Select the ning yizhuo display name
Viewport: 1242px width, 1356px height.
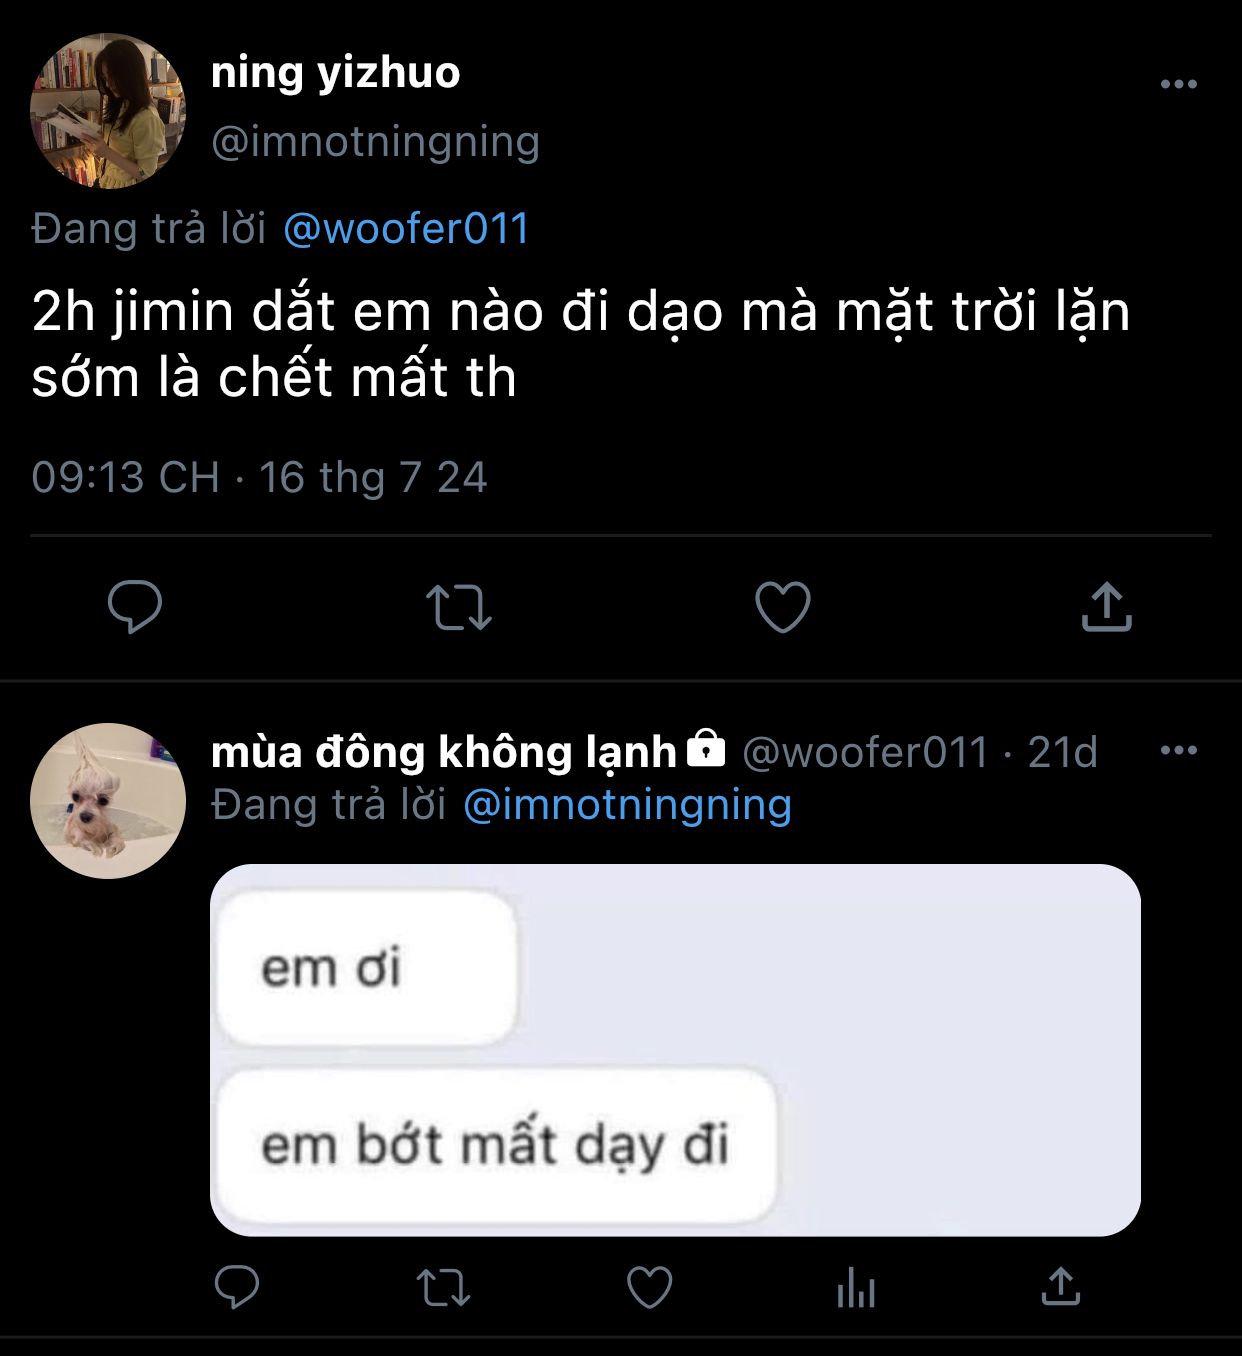point(336,73)
